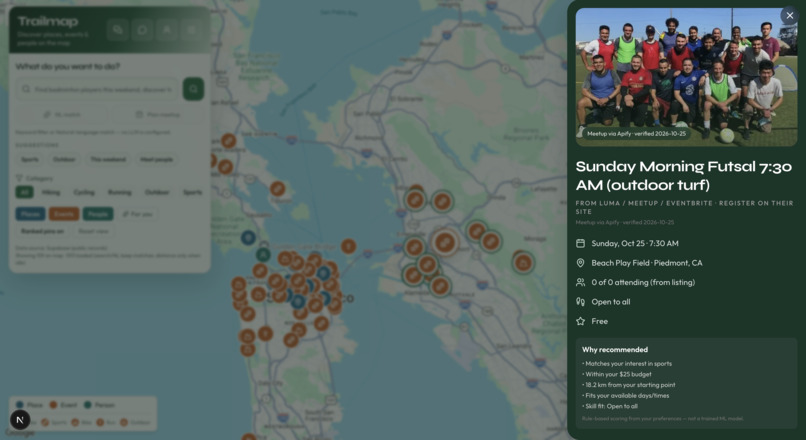Click the Next.js dev tools N button

(20, 420)
